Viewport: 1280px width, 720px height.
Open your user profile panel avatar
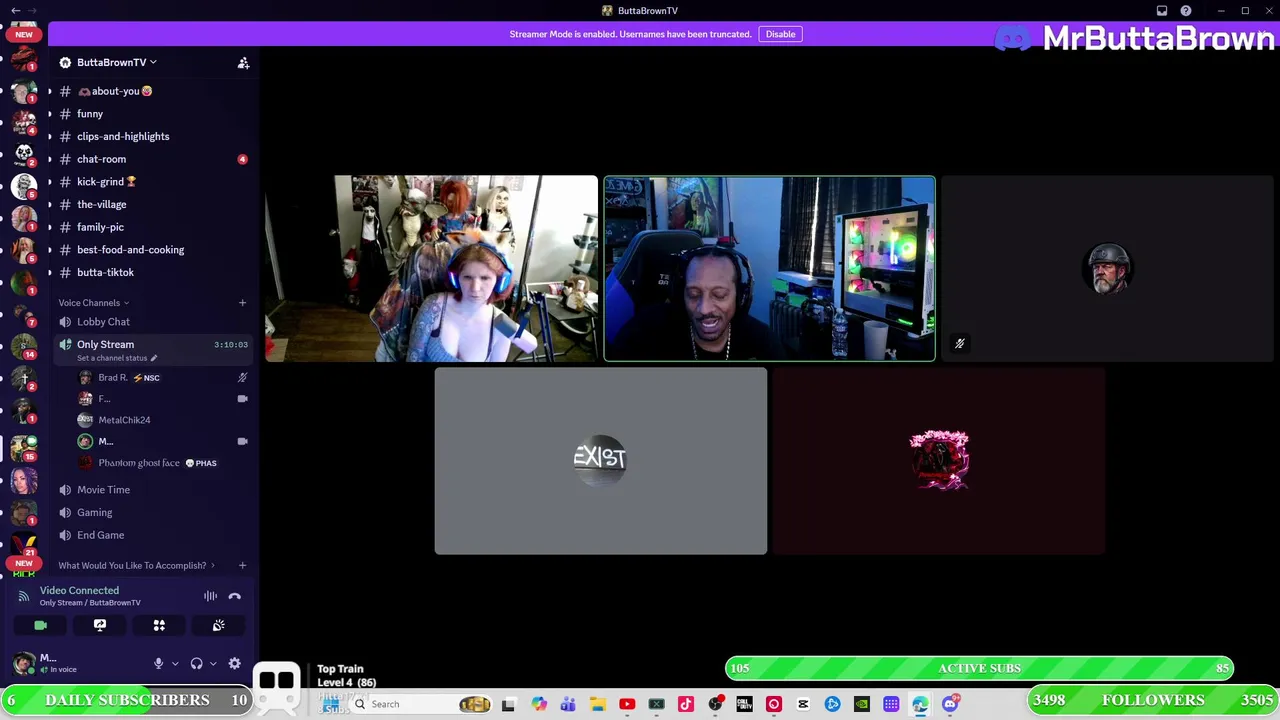point(24,663)
